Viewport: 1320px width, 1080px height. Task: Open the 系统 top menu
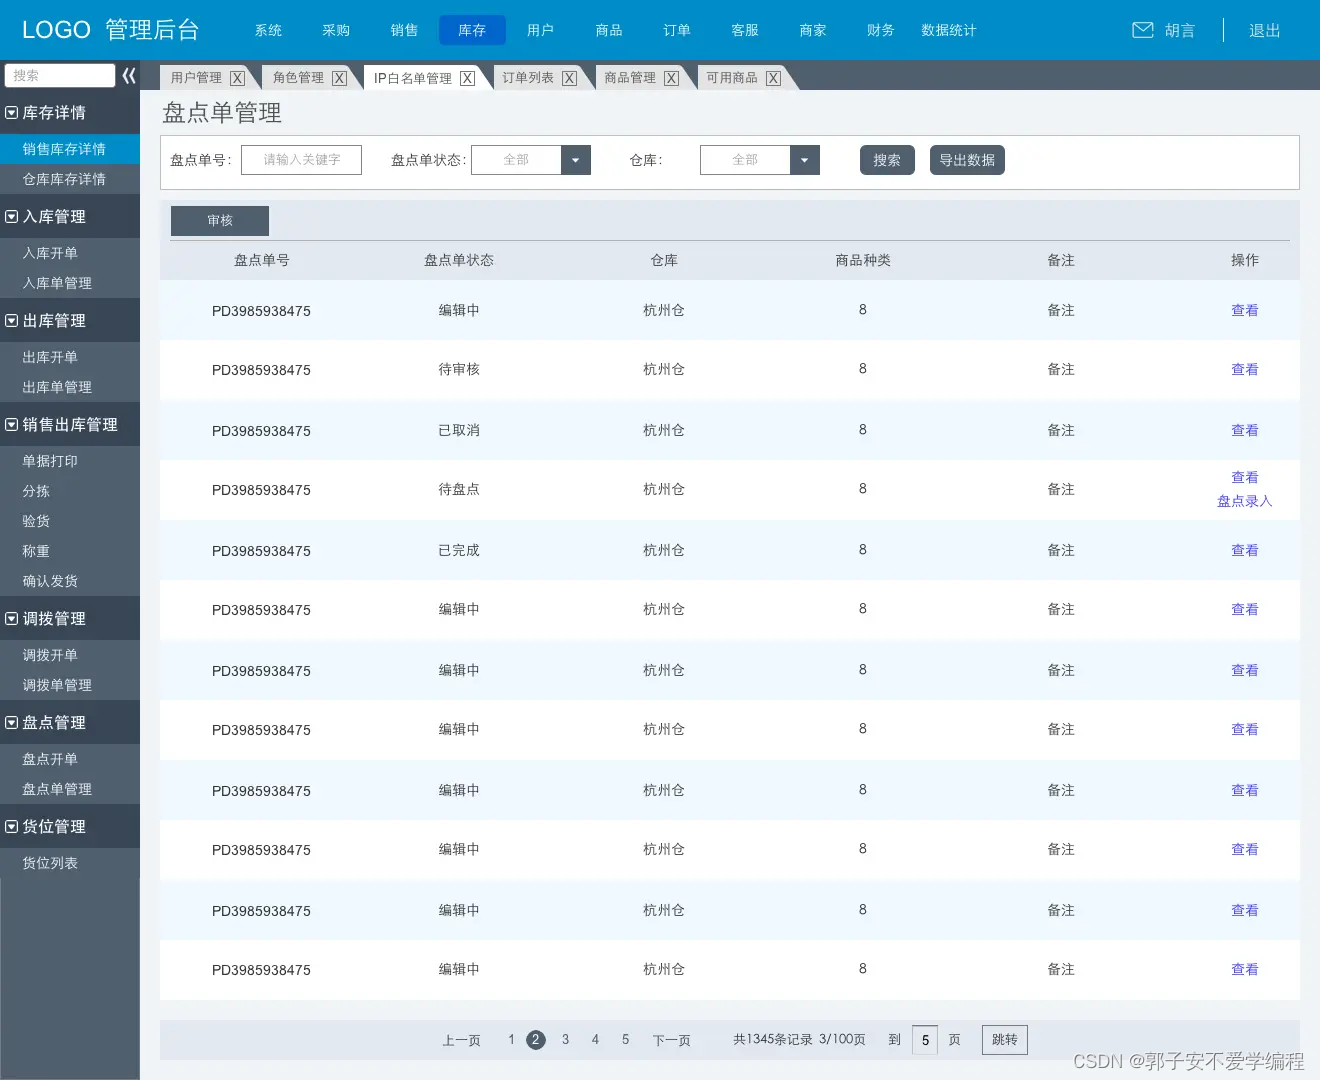pyautogui.click(x=268, y=30)
